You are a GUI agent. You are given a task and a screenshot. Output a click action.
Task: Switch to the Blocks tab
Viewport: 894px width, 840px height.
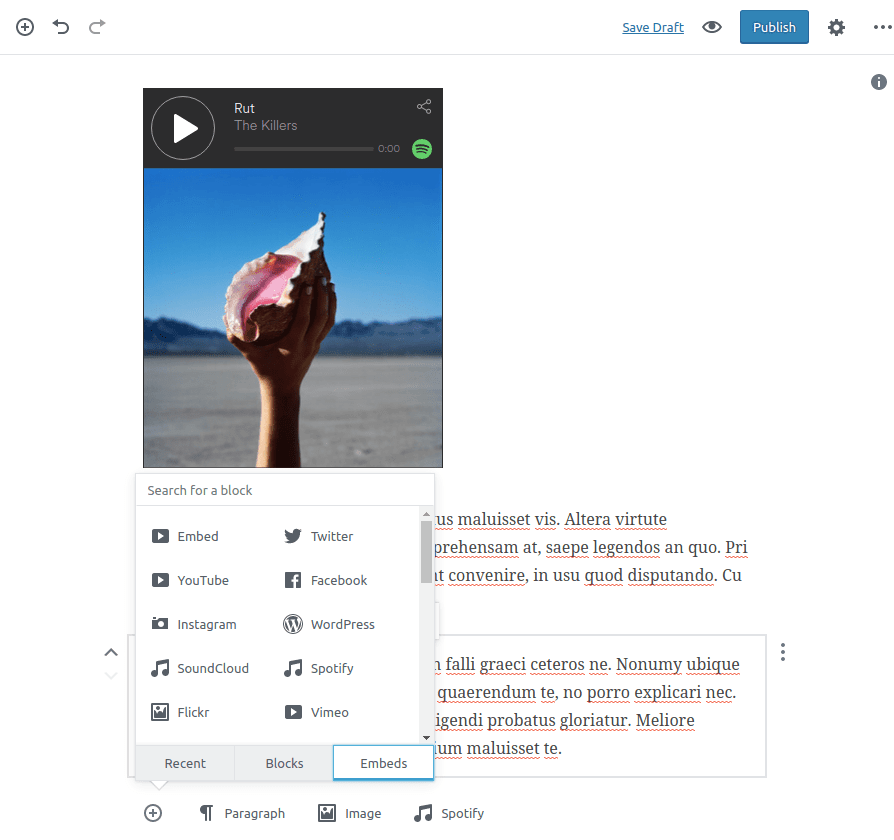(x=284, y=763)
